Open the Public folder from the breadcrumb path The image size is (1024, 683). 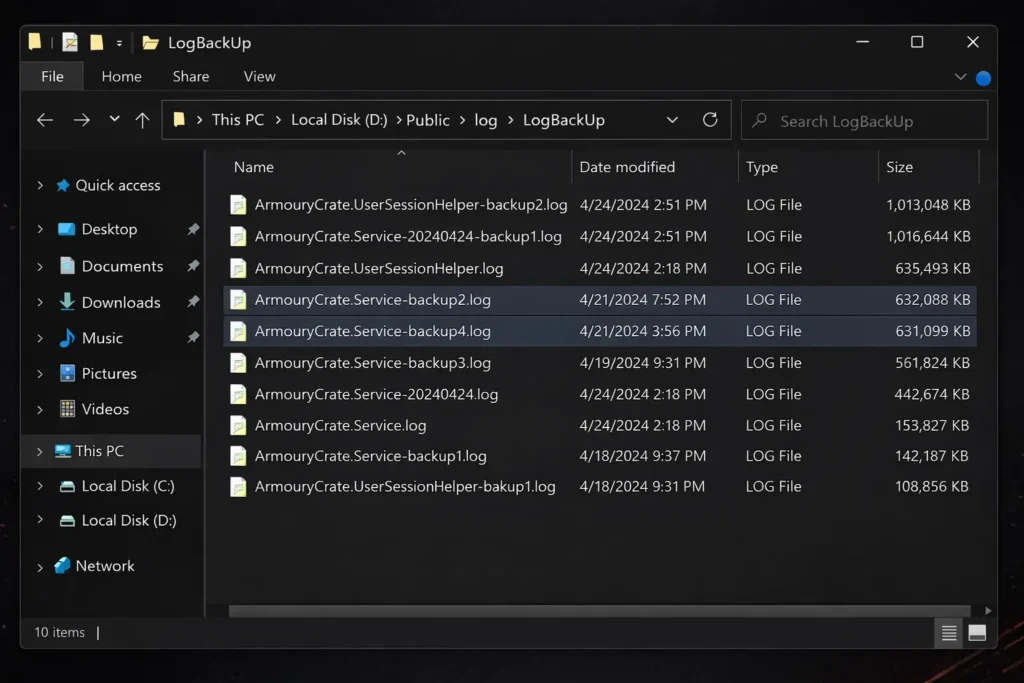pos(428,119)
